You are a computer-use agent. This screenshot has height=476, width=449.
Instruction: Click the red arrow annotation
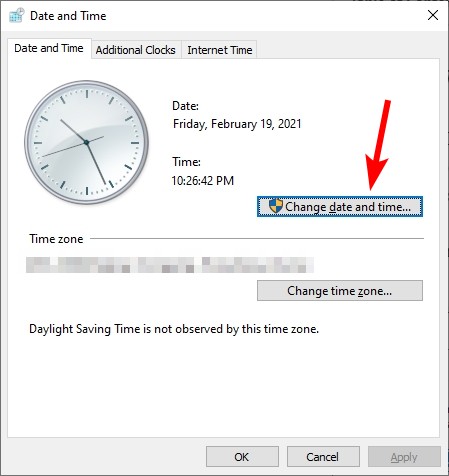click(378, 145)
